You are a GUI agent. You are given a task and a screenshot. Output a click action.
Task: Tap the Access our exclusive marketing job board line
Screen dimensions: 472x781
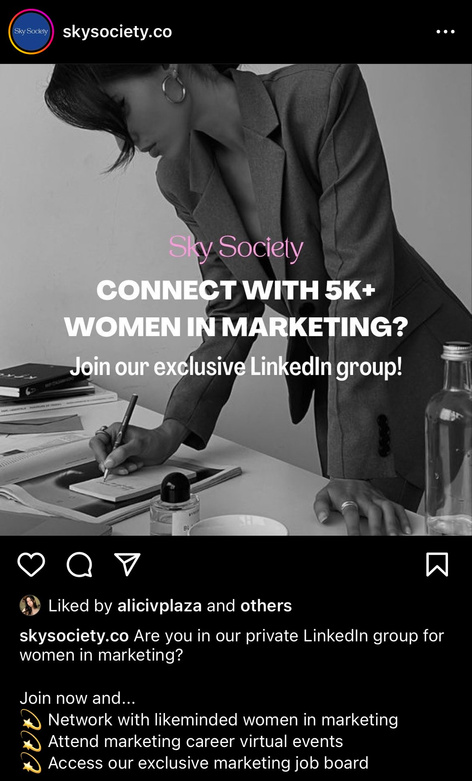(x=194, y=763)
